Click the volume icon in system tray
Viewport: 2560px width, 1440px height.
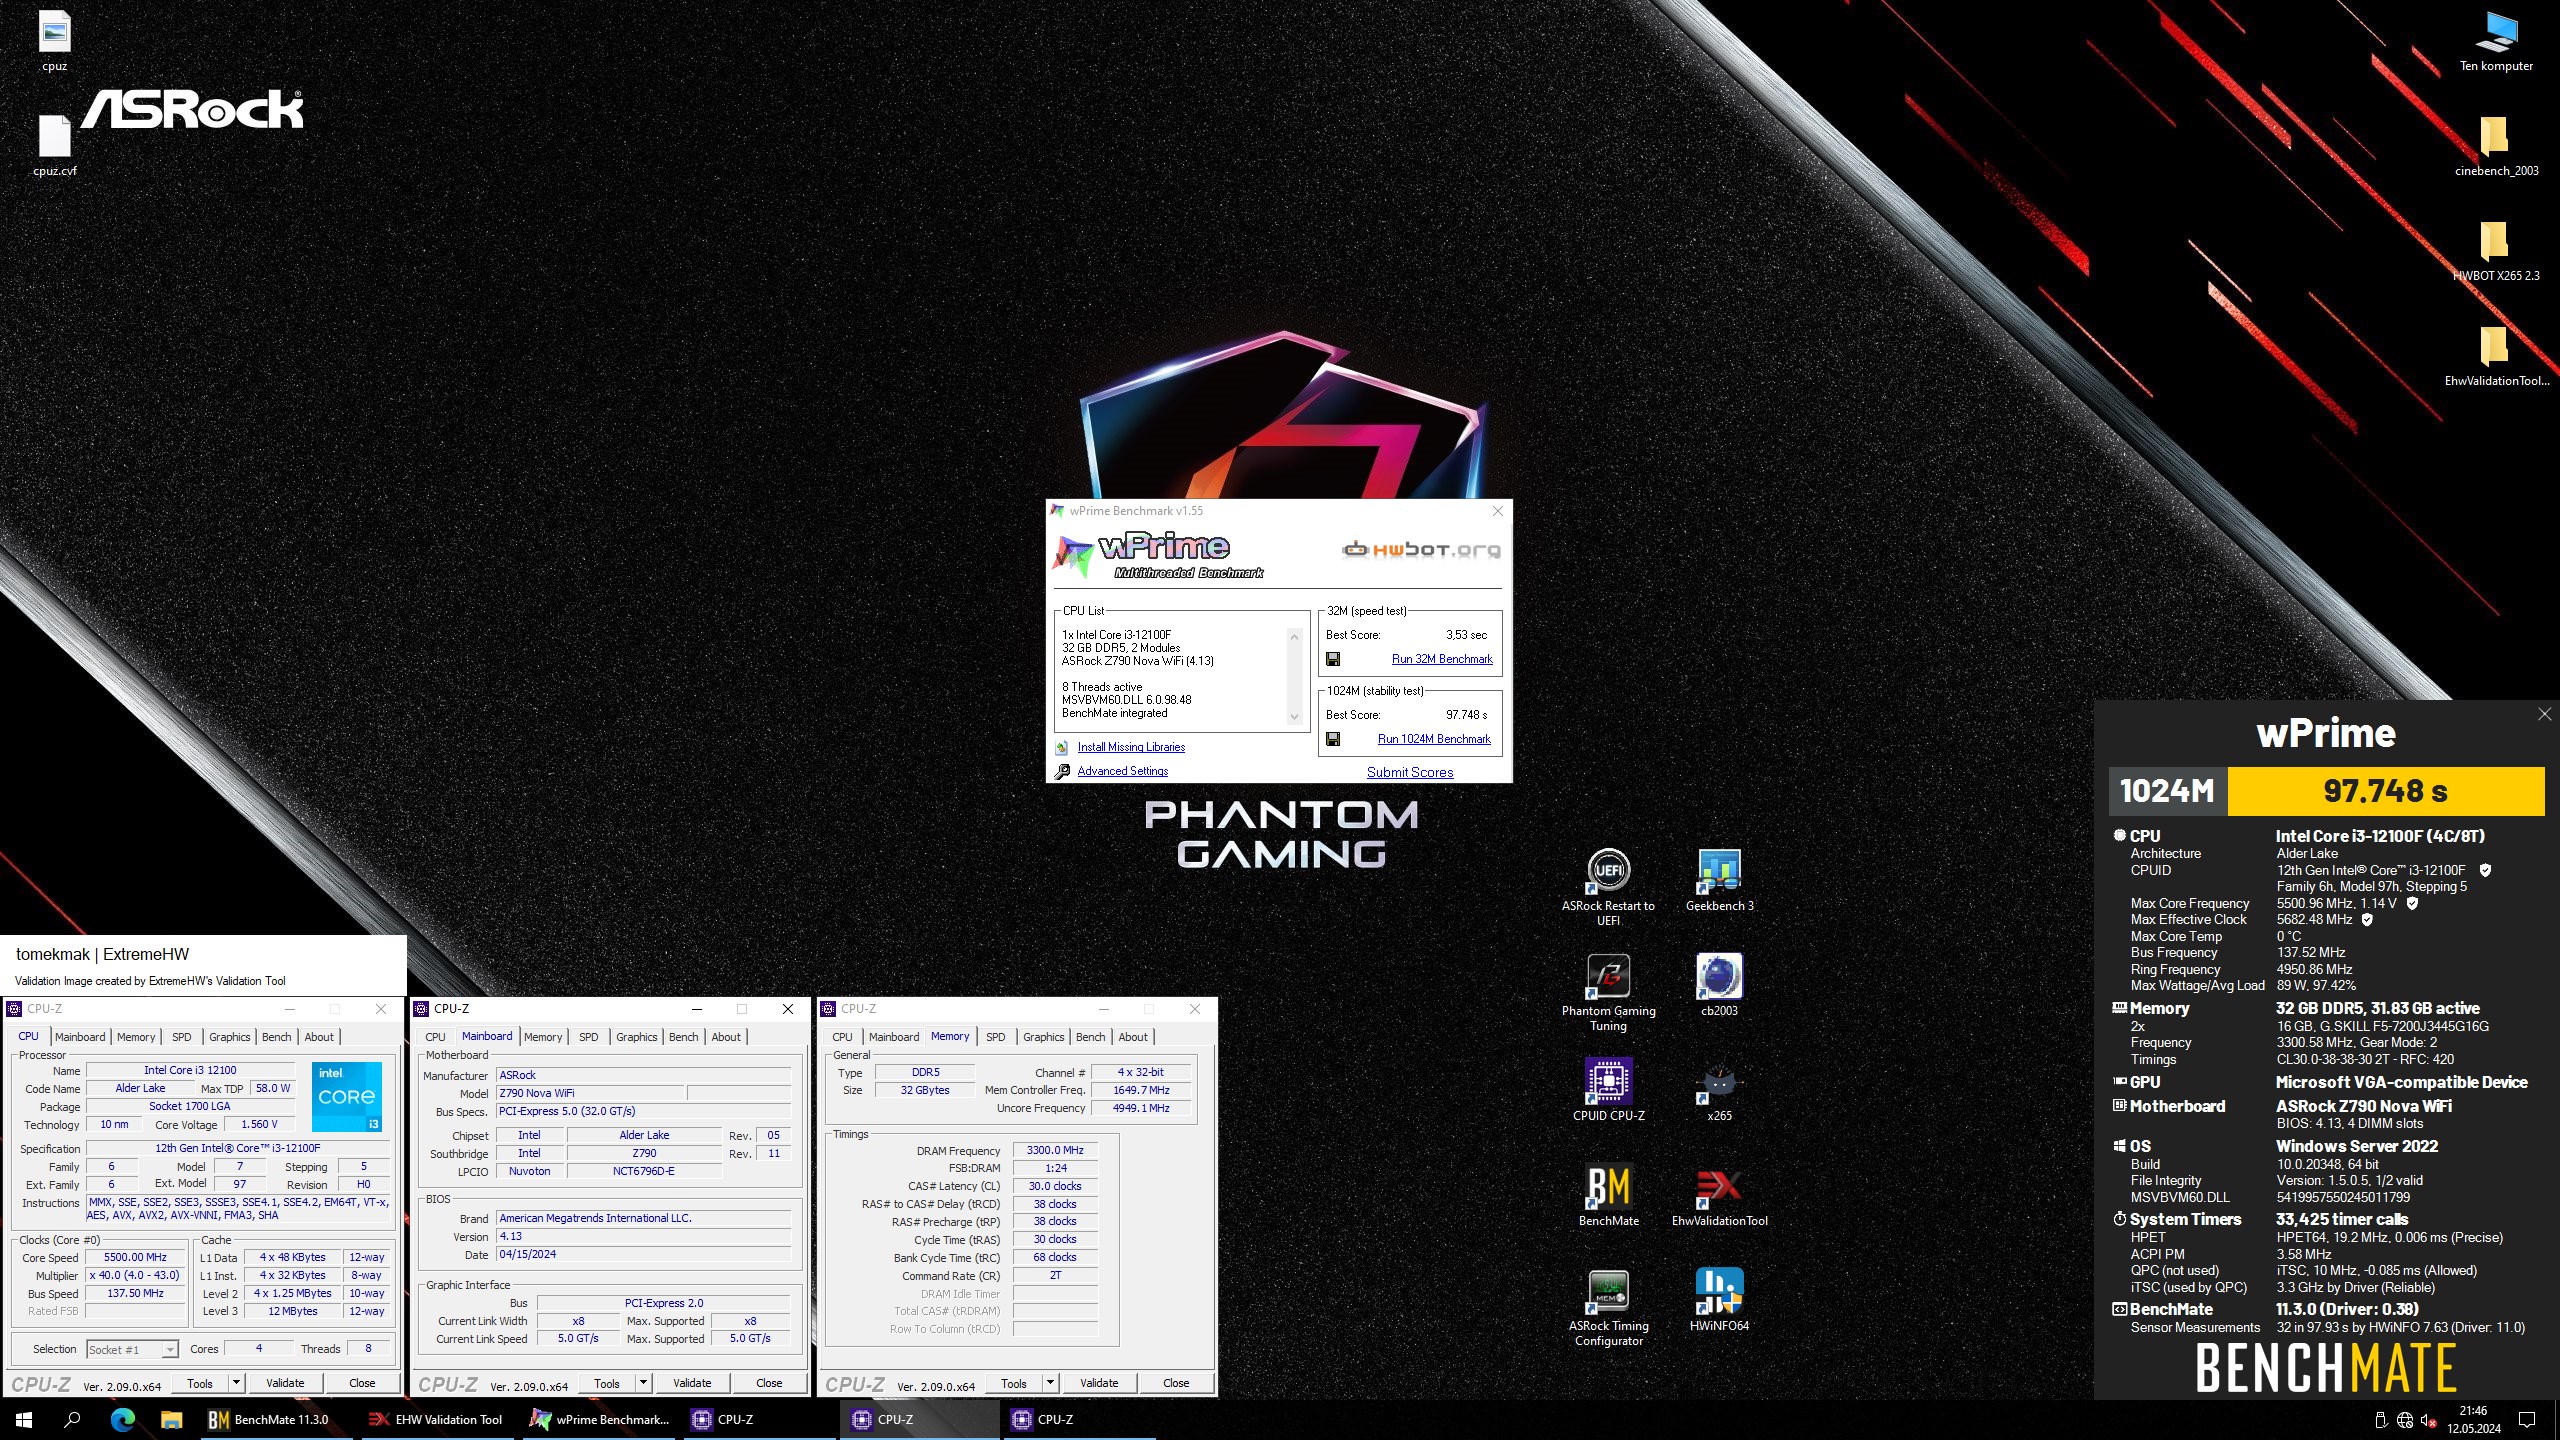[x=2428, y=1420]
